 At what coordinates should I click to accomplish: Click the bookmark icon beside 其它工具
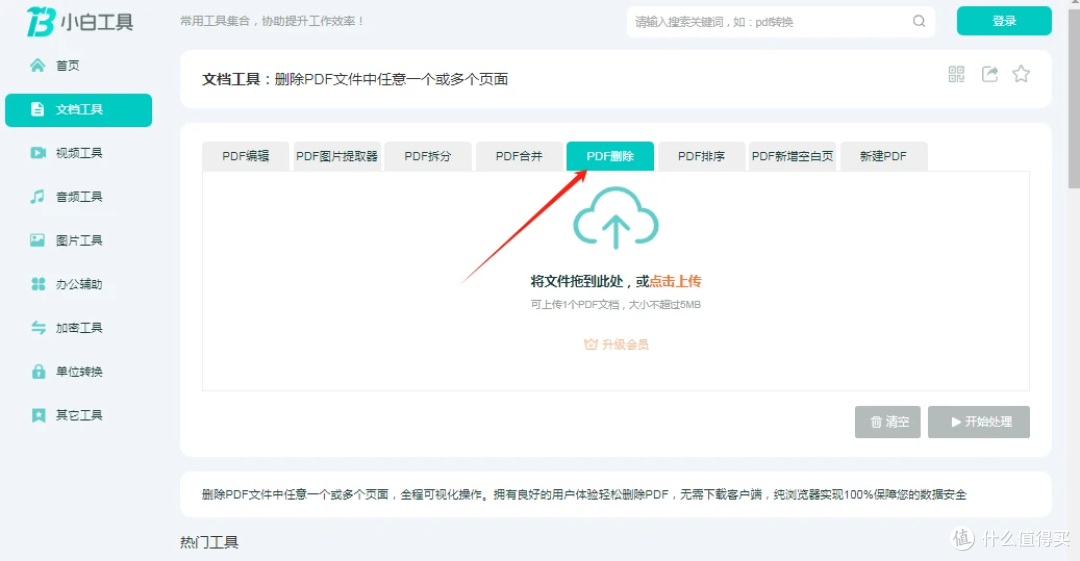pos(38,415)
